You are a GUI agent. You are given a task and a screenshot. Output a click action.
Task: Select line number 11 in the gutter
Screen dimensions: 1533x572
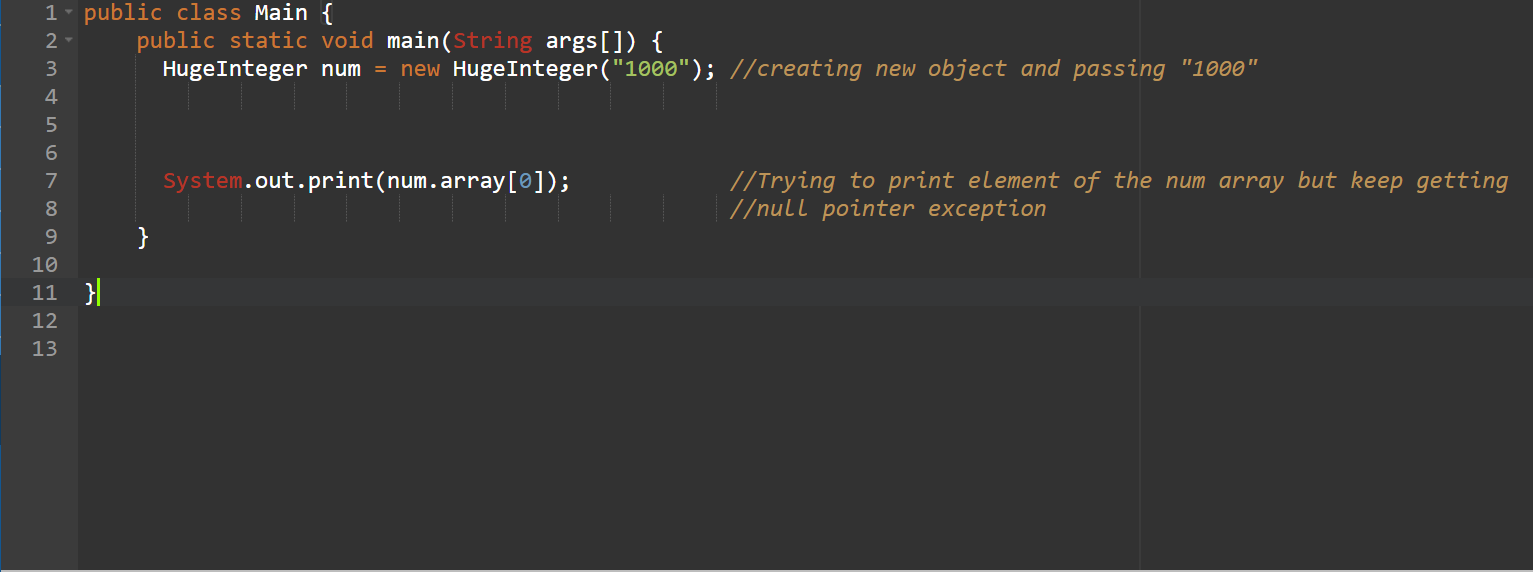click(44, 293)
